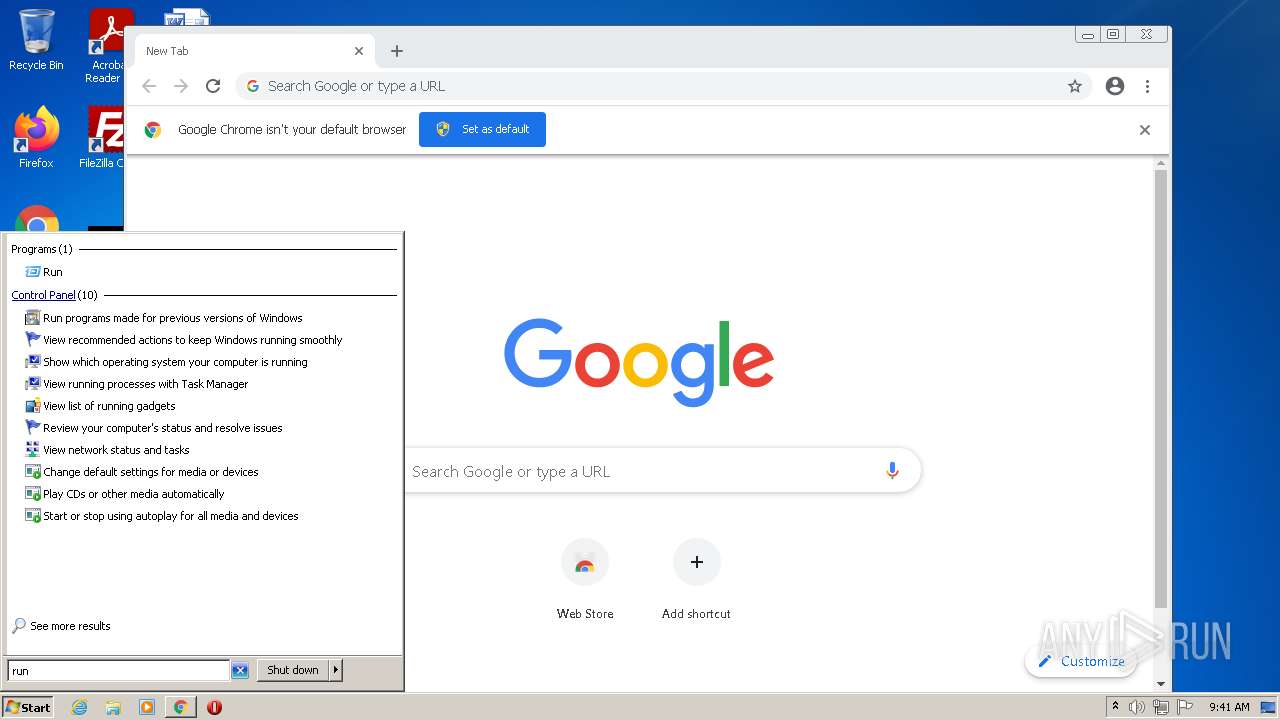
Task: Open Start or stop using autoplay result
Action: 162,516
